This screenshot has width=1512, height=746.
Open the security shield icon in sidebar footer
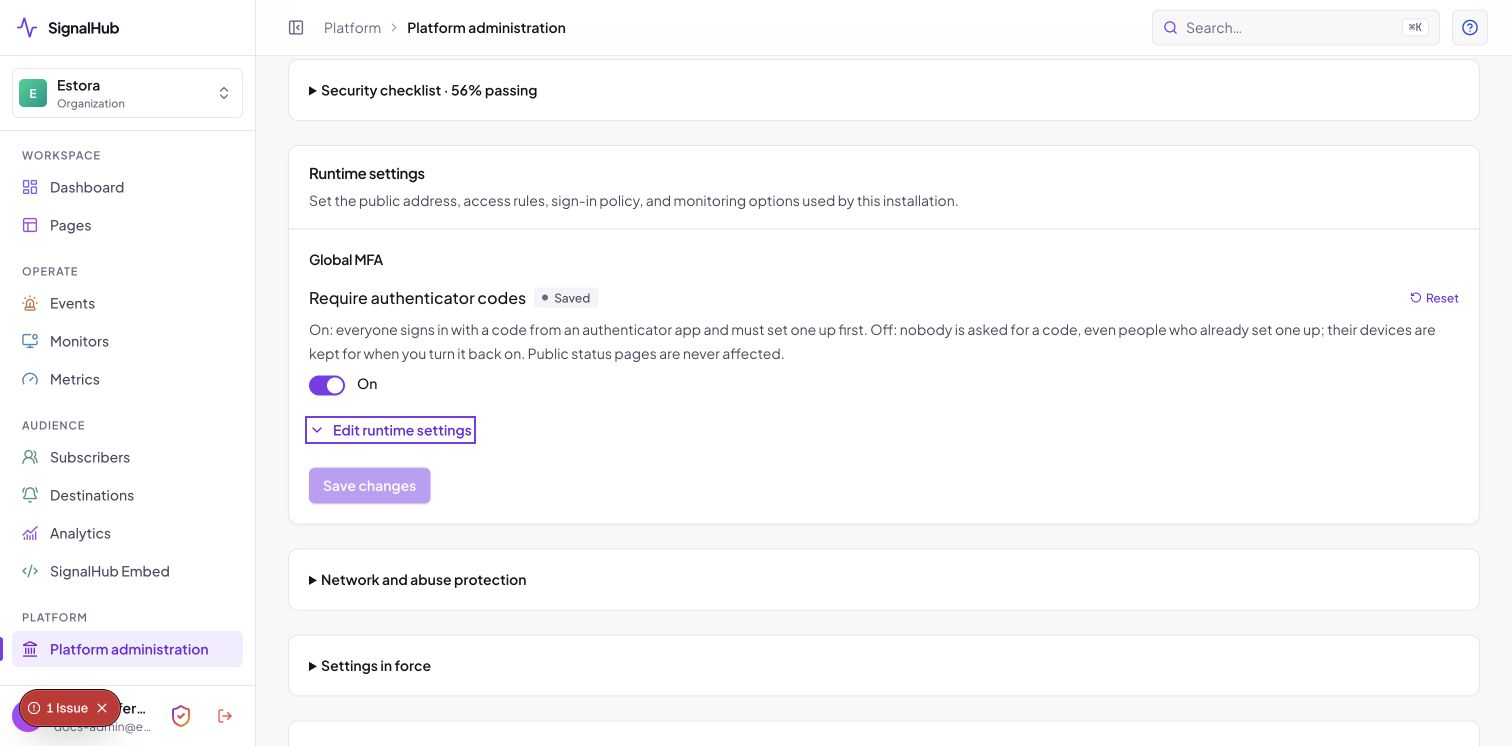click(x=181, y=716)
